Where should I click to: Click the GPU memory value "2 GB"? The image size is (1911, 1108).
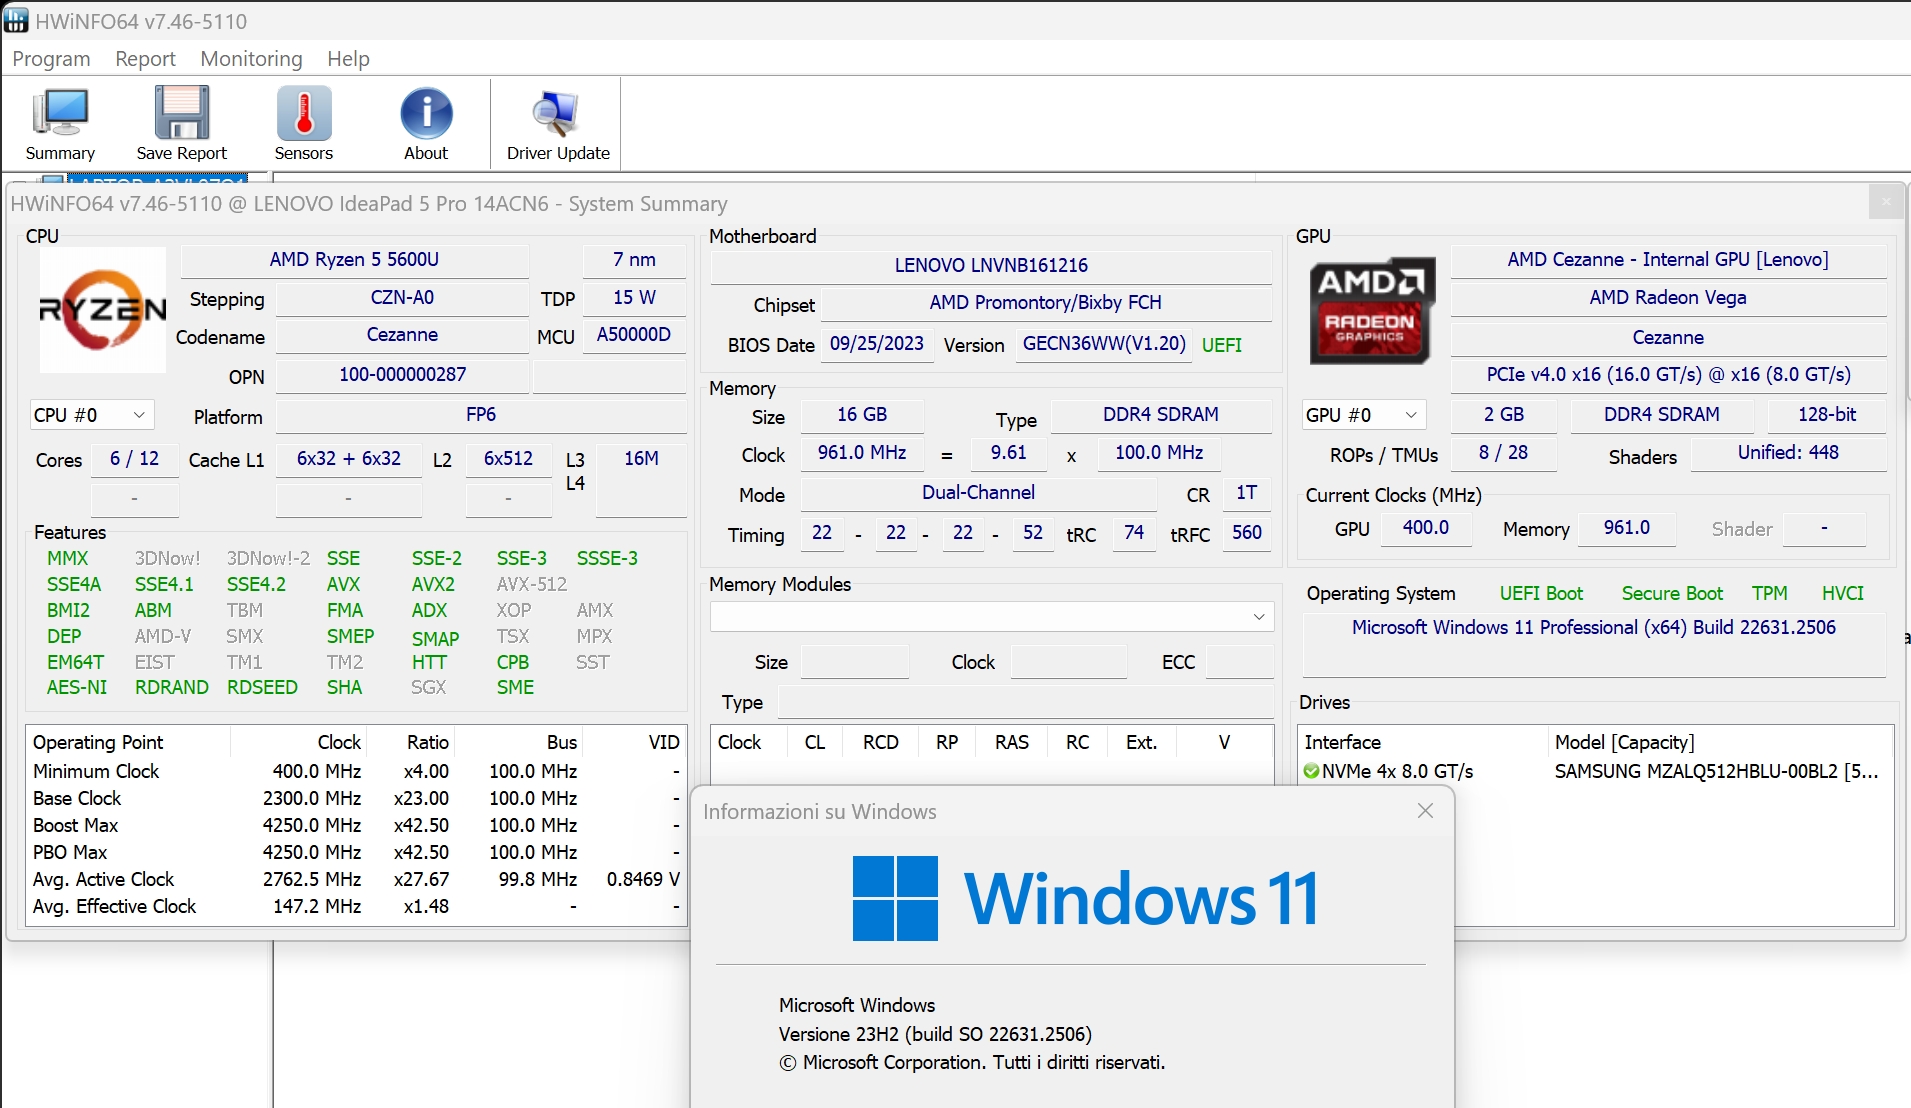[x=1504, y=415]
